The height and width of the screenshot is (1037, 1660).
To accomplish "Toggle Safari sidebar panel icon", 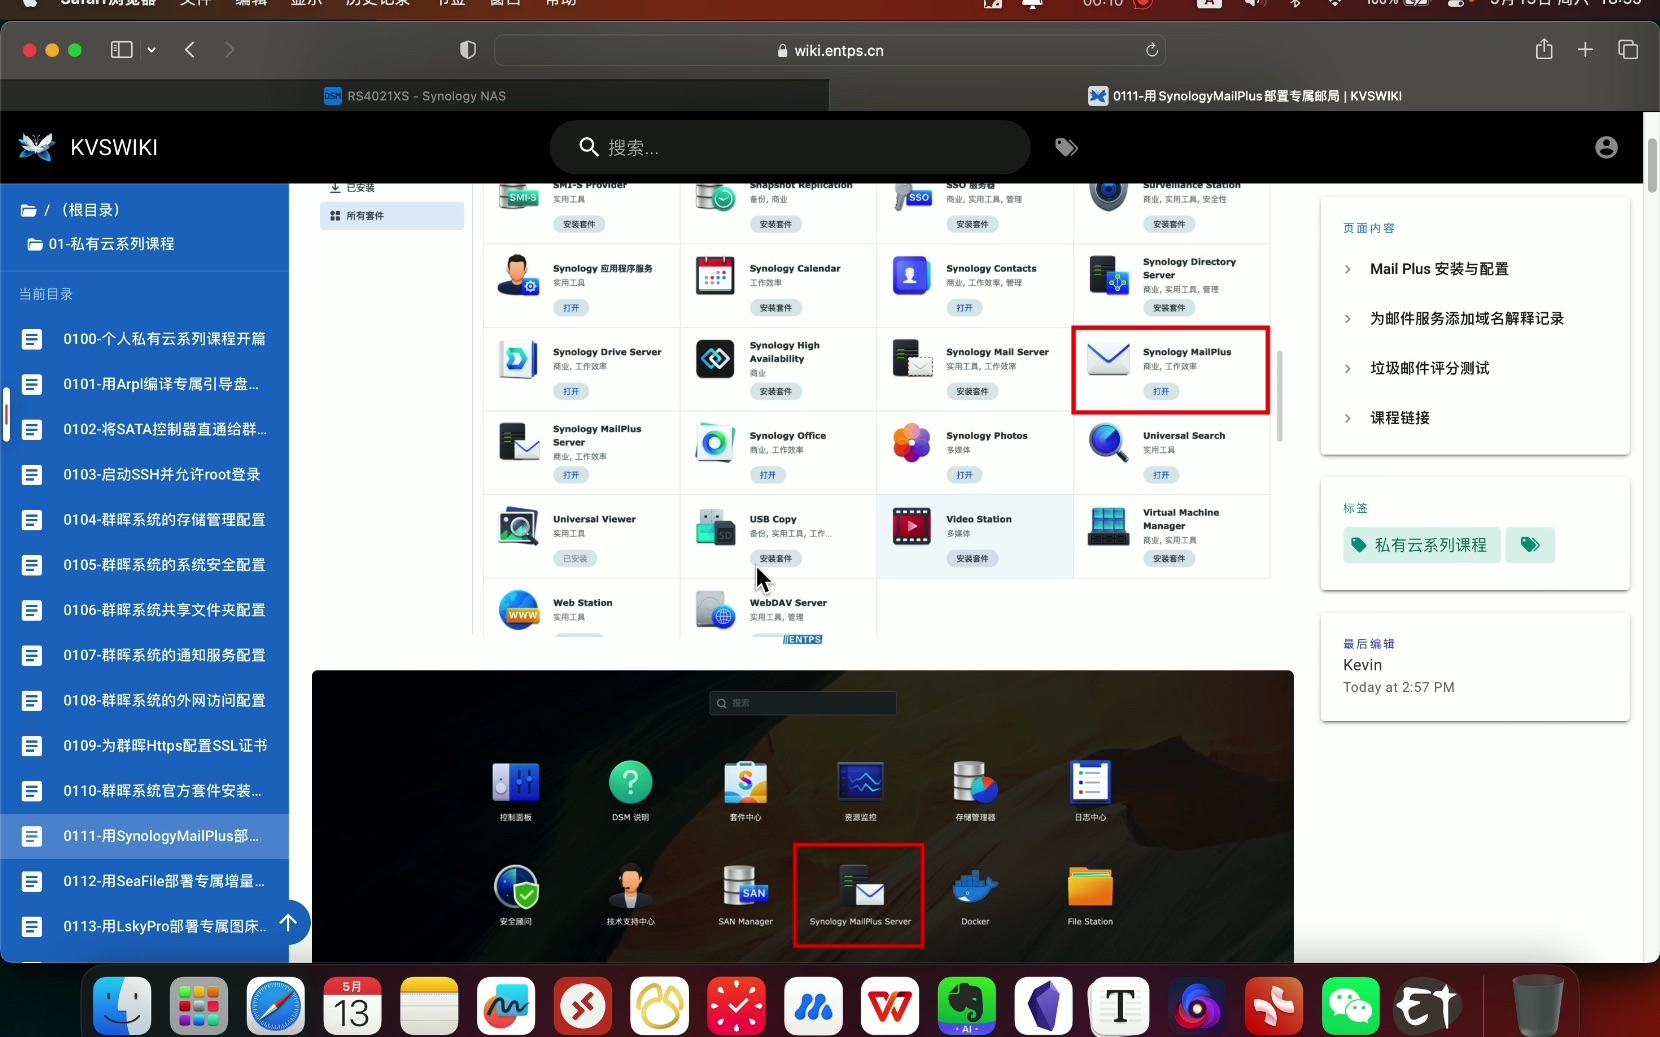I will [121, 50].
